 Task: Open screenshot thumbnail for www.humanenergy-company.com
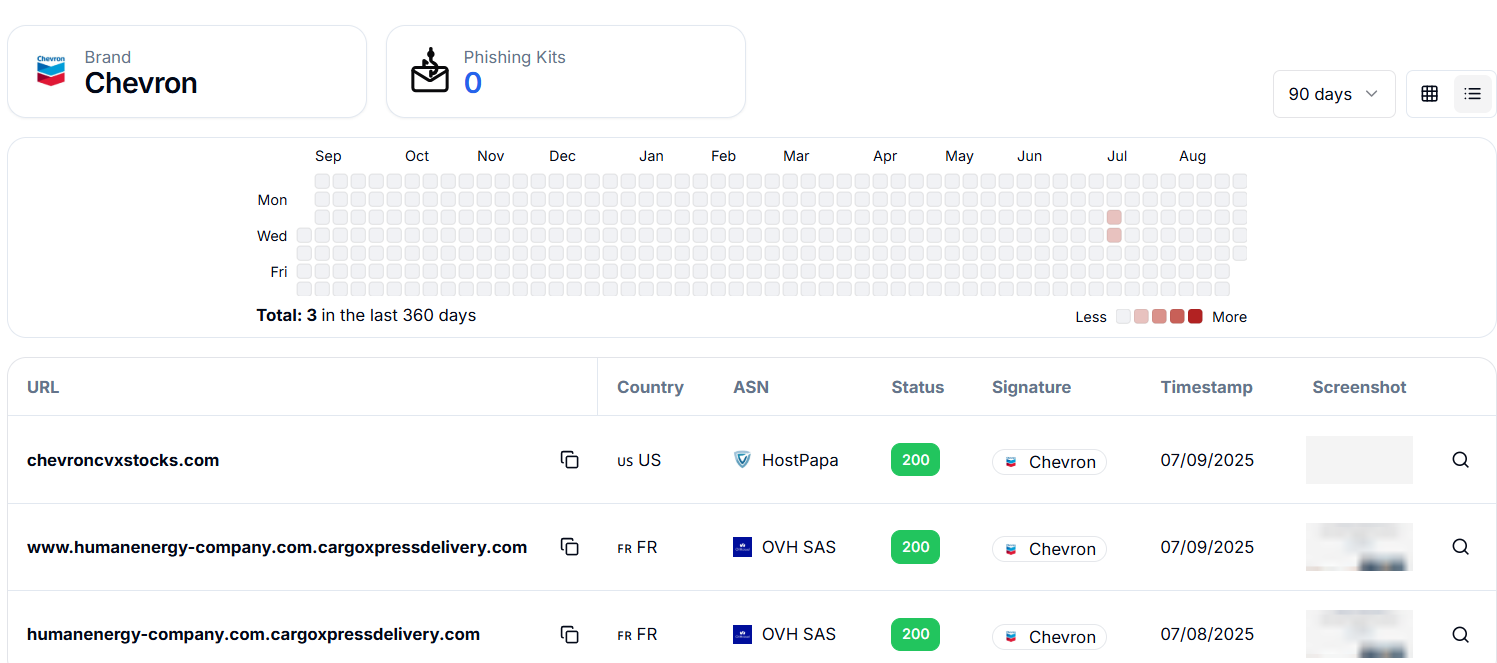1359,547
